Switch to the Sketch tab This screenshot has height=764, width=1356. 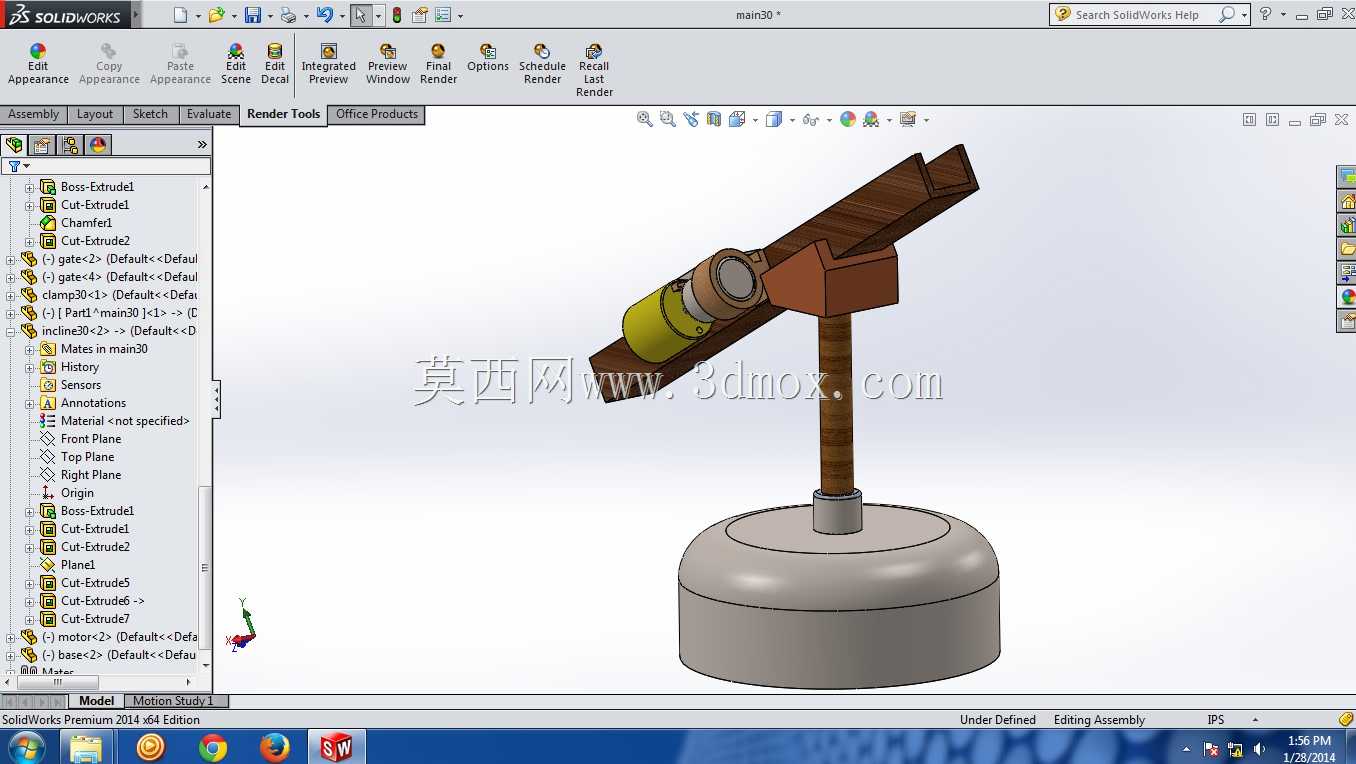click(x=151, y=115)
